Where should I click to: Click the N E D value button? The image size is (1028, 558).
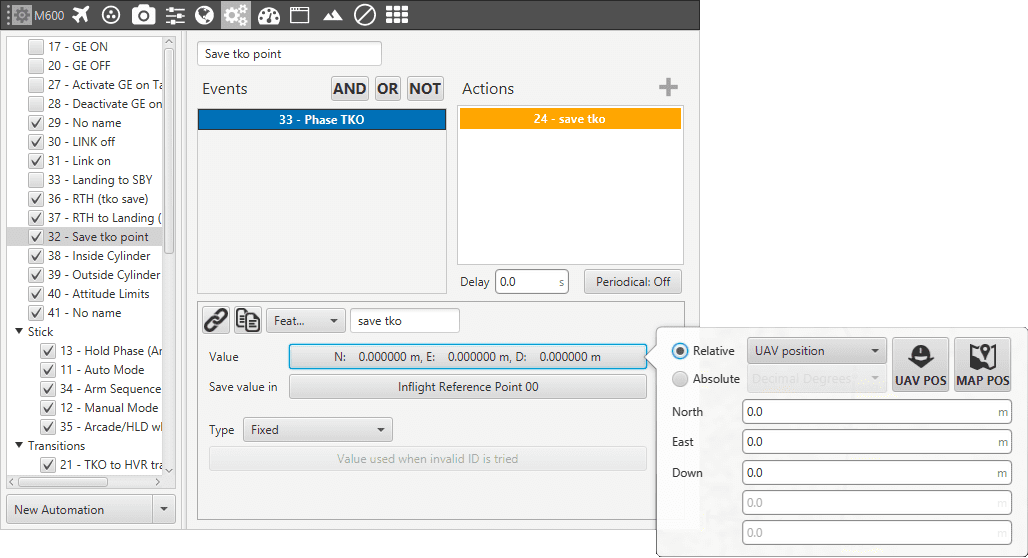pyautogui.click(x=467, y=357)
